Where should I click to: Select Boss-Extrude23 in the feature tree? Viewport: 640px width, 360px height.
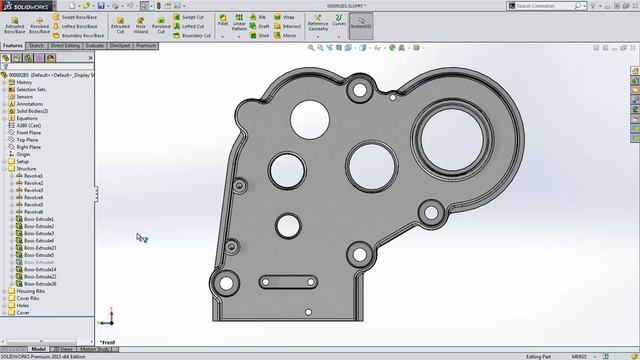coord(36,248)
